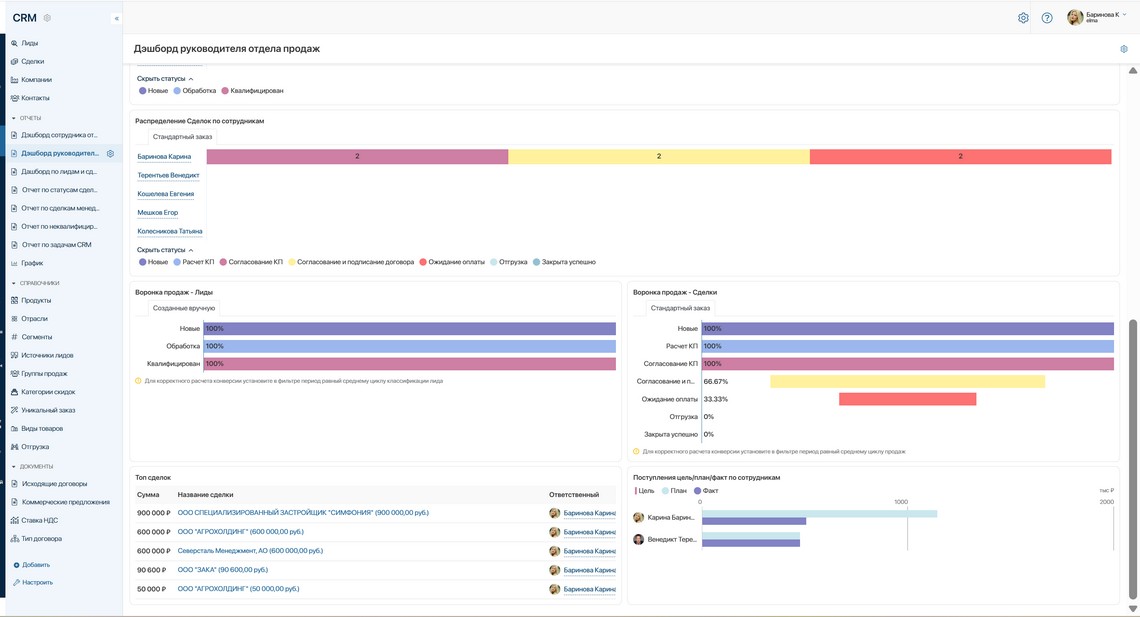The image size is (1140, 617).
Task: Click the Добавить plus icon in sidebar
Action: 17,565
